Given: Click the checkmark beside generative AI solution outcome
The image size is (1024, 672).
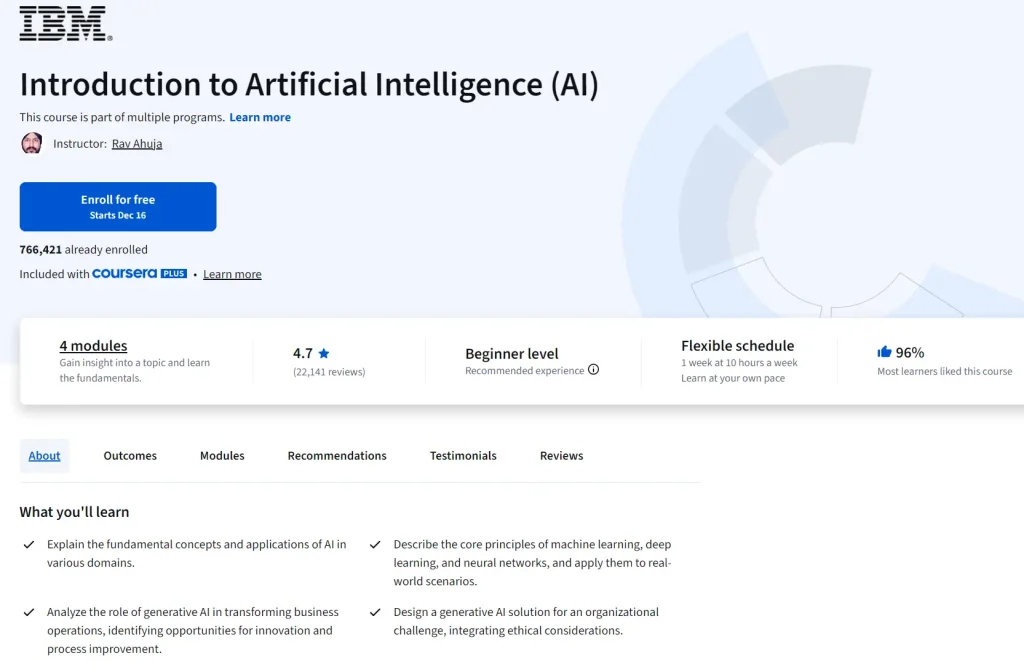Looking at the screenshot, I should pyautogui.click(x=375, y=612).
